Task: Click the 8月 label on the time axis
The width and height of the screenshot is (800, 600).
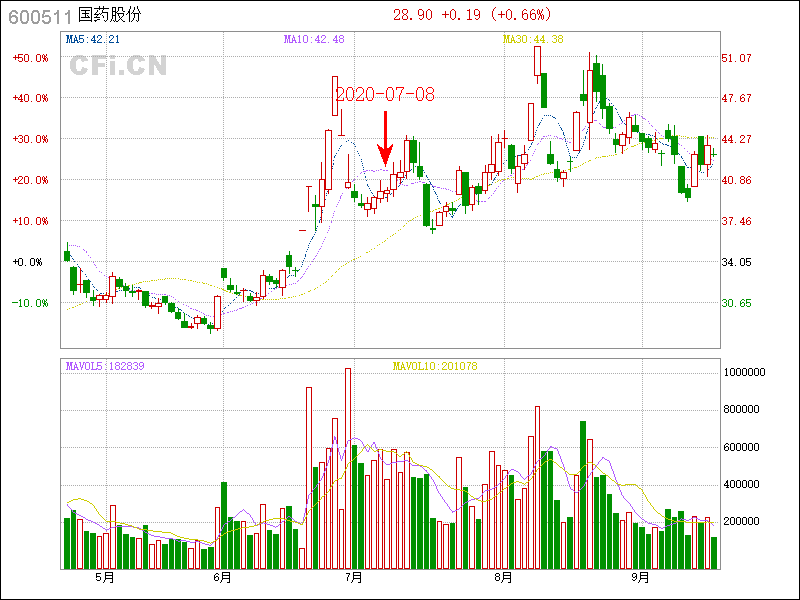Action: point(503,578)
